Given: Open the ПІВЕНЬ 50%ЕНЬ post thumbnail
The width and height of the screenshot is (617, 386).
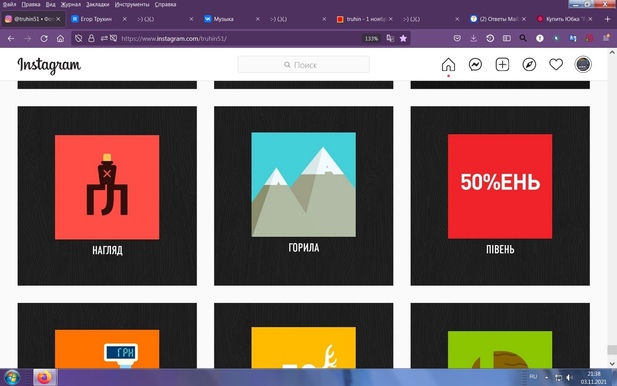Looking at the screenshot, I should (x=500, y=196).
